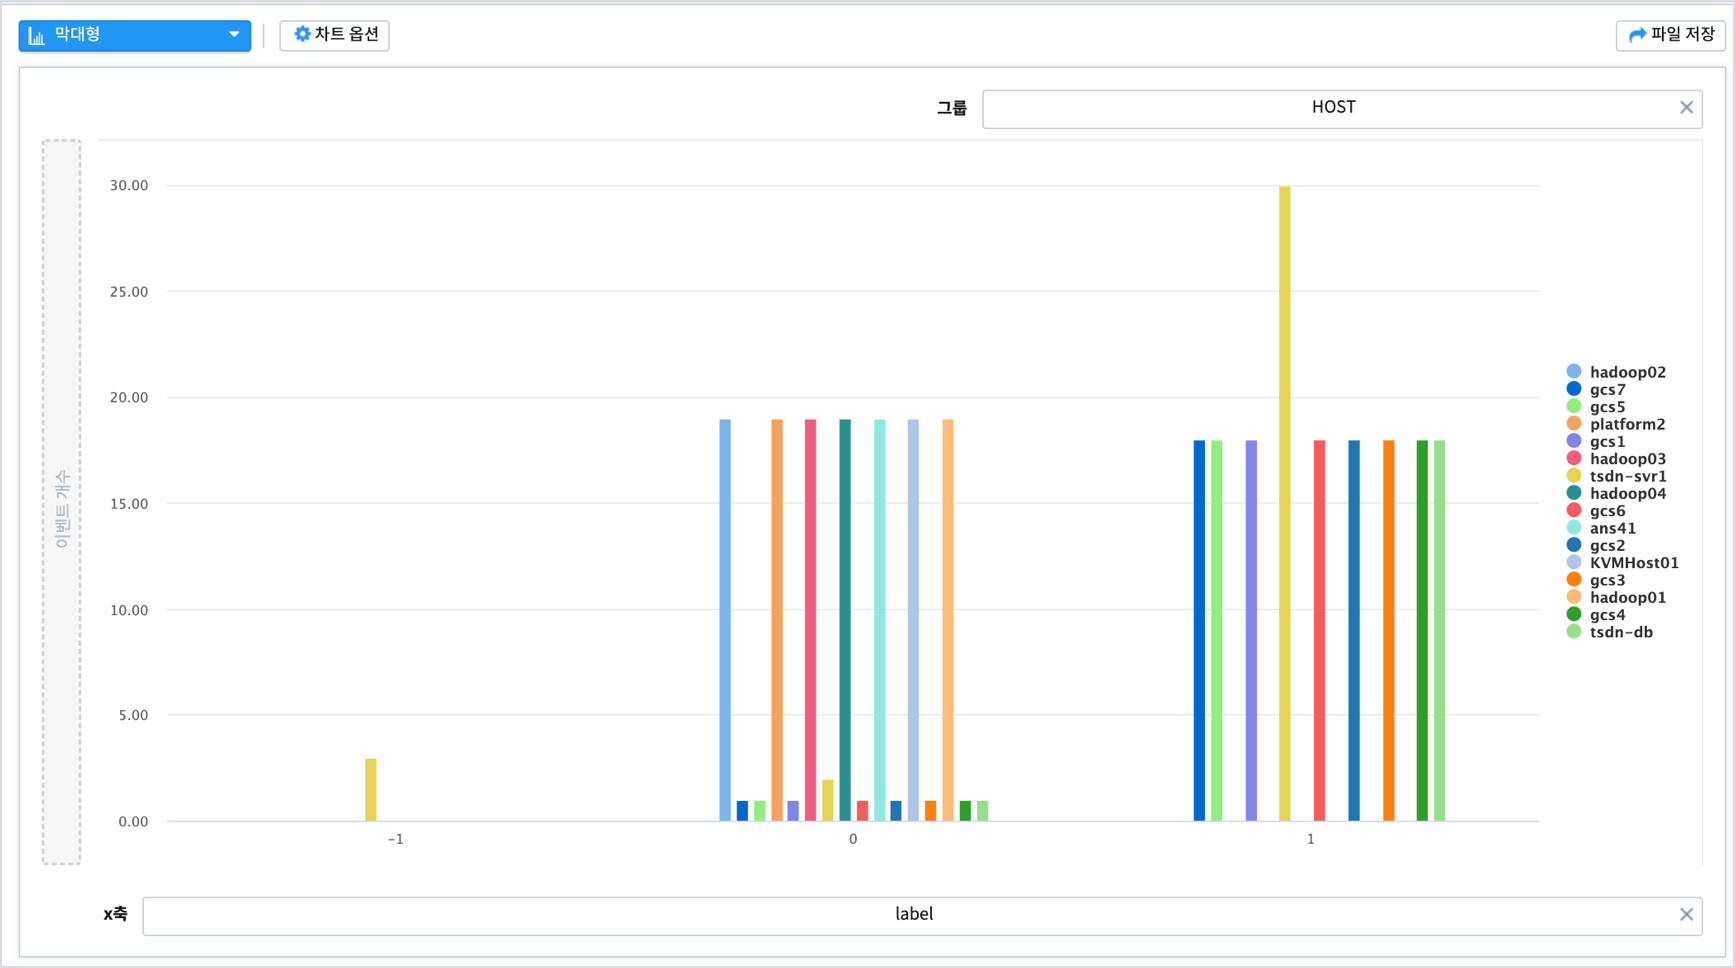The image size is (1735, 968).
Task: Toggle gcs2 series in legend
Action: click(x=1596, y=545)
